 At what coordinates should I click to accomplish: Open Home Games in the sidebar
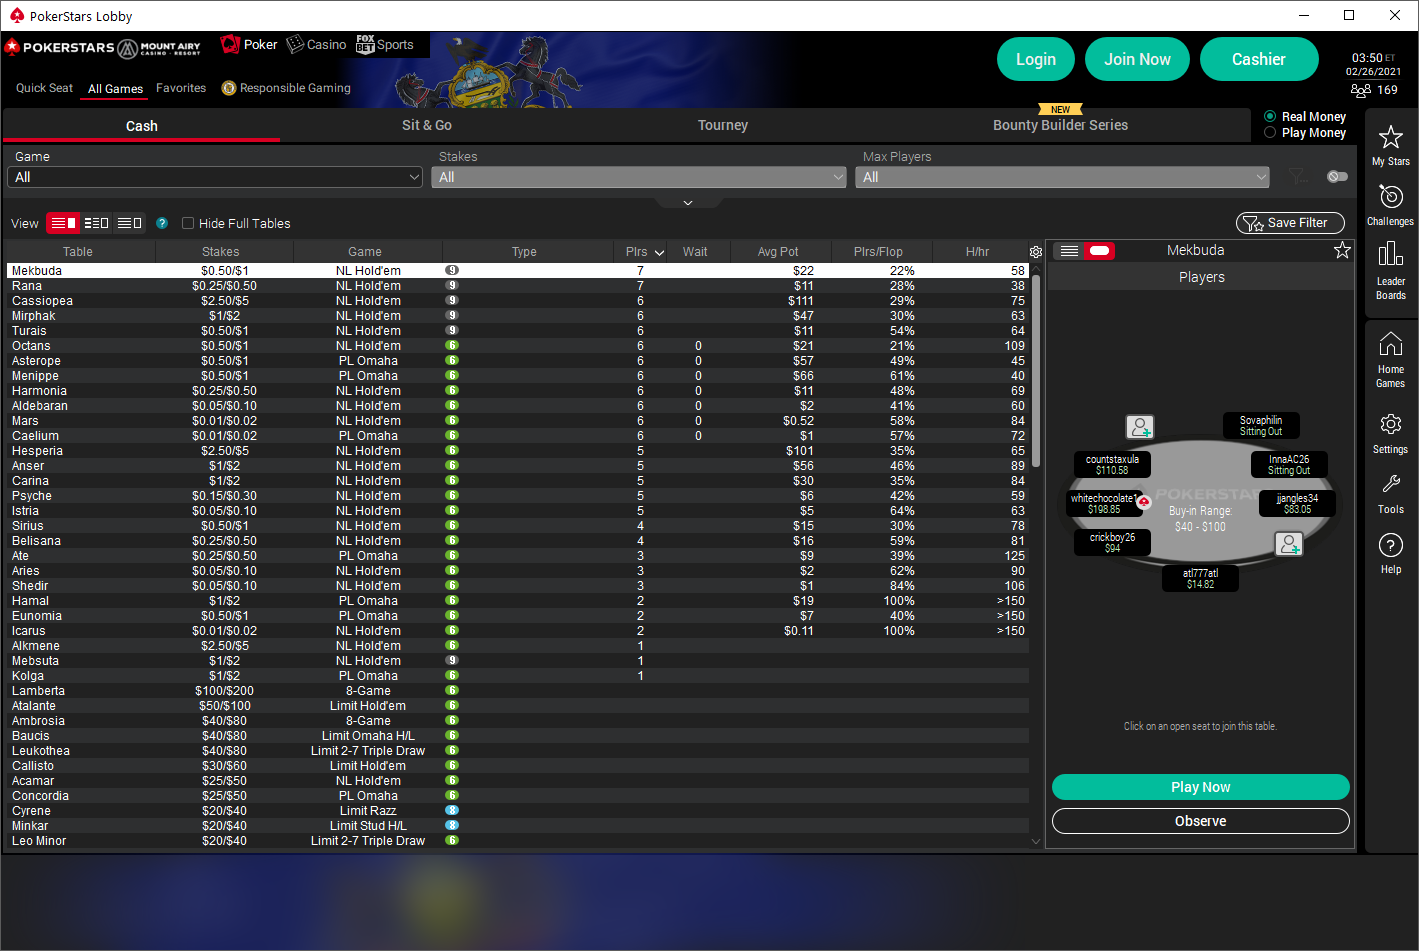click(1390, 360)
